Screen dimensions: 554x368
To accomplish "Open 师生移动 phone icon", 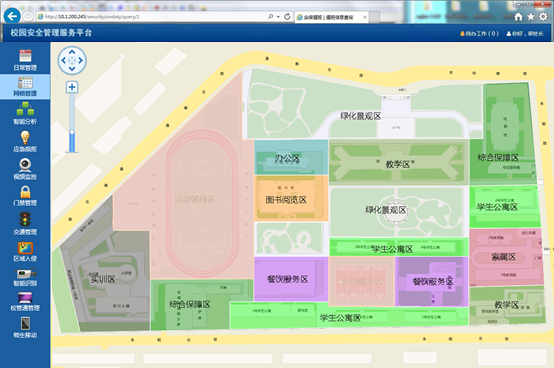I will coord(25,324).
